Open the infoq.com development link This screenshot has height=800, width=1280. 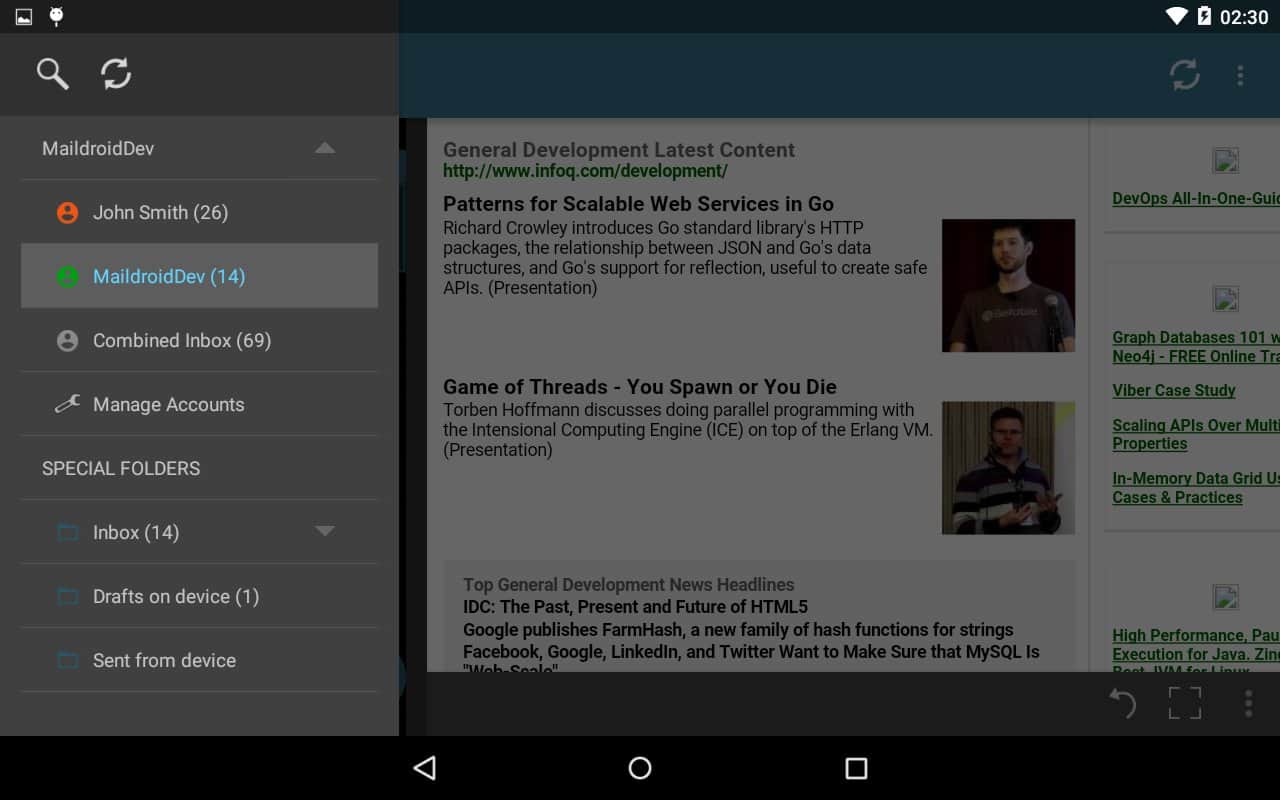585,171
